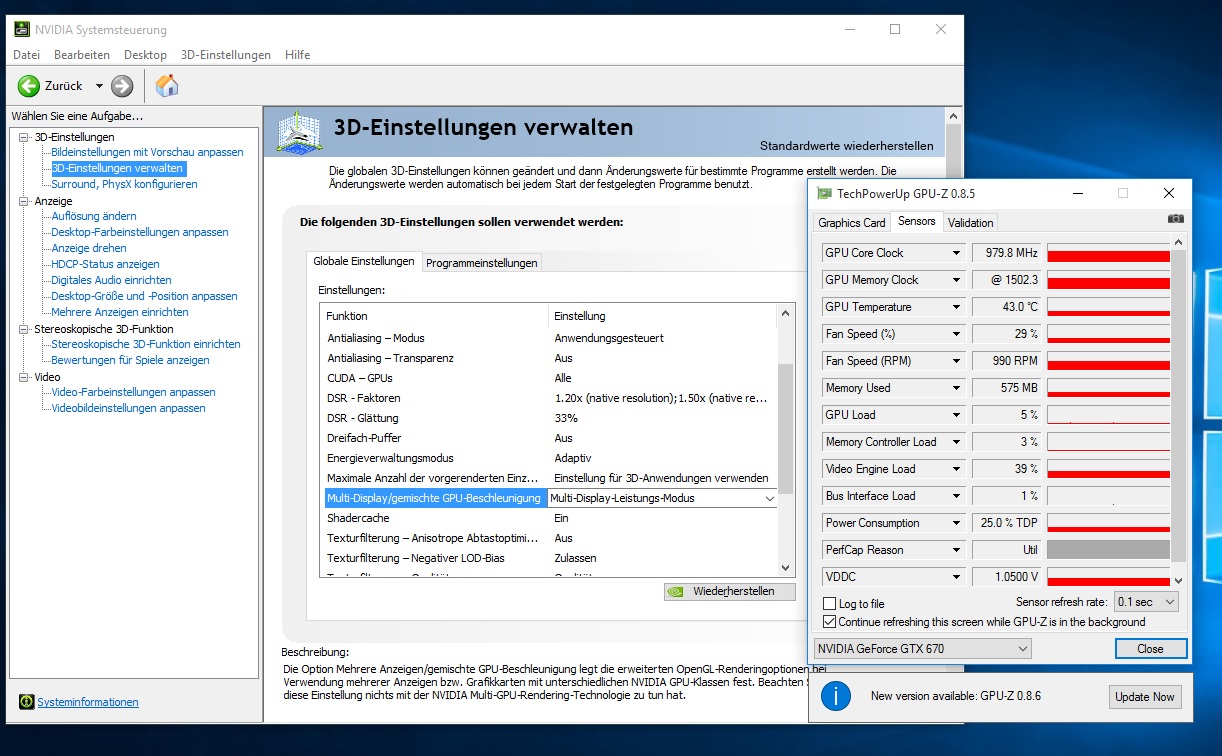Click the Einstellung column header
Screen dimensions: 1222x756
coord(662,315)
